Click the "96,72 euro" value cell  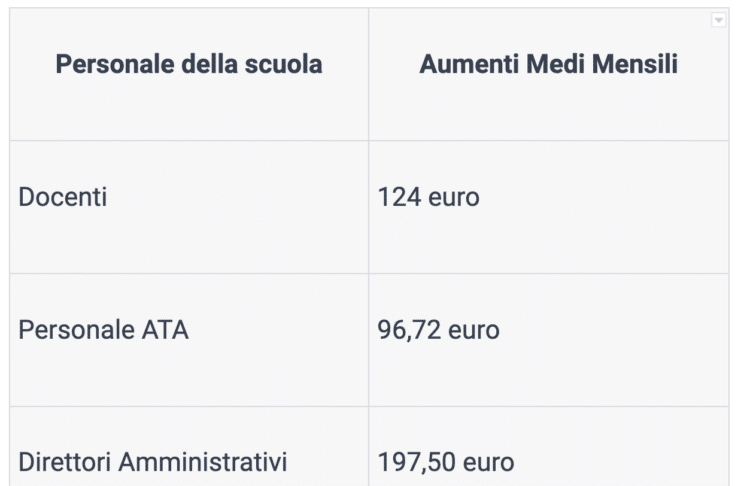pyautogui.click(x=439, y=330)
